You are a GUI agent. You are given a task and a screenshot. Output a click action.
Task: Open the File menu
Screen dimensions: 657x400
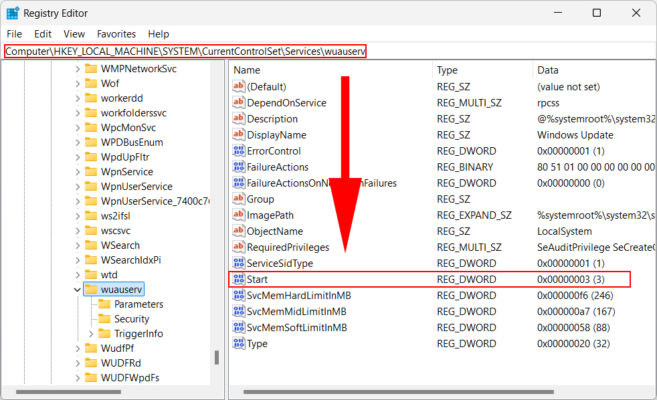pyautogui.click(x=15, y=34)
